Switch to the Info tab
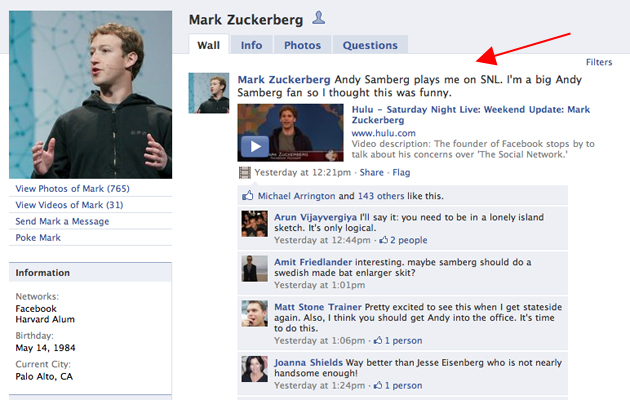 click(x=252, y=45)
